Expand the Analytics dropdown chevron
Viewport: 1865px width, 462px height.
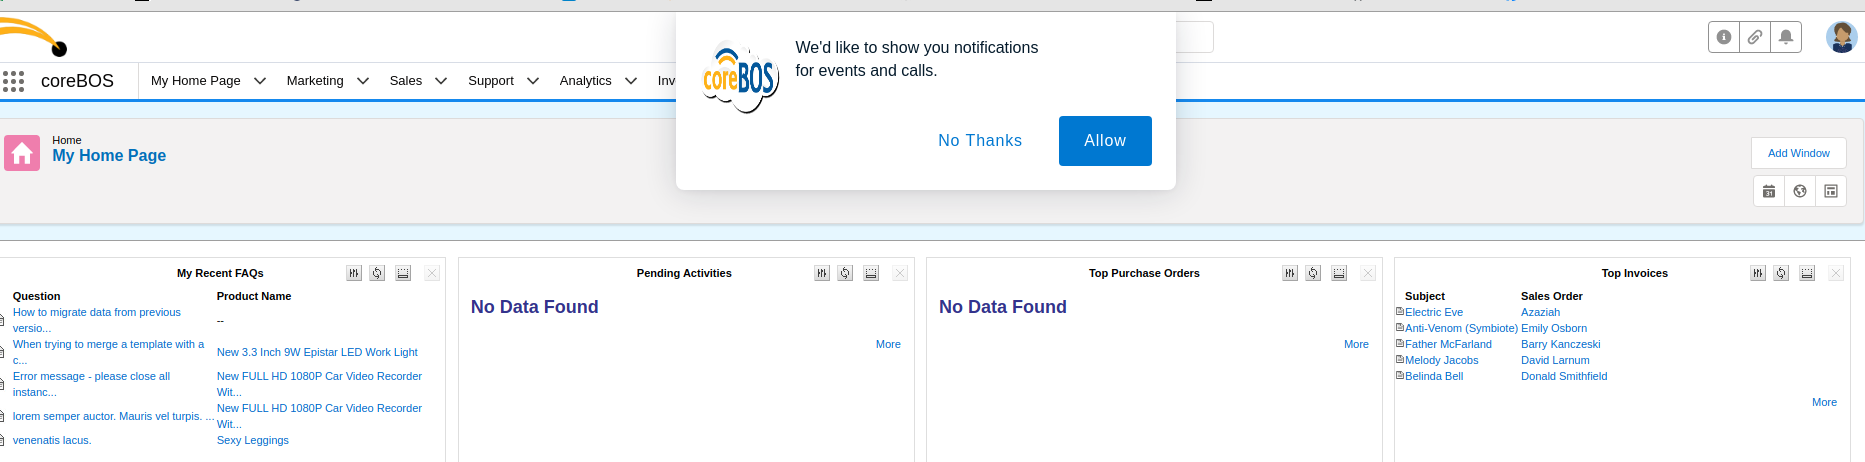631,81
